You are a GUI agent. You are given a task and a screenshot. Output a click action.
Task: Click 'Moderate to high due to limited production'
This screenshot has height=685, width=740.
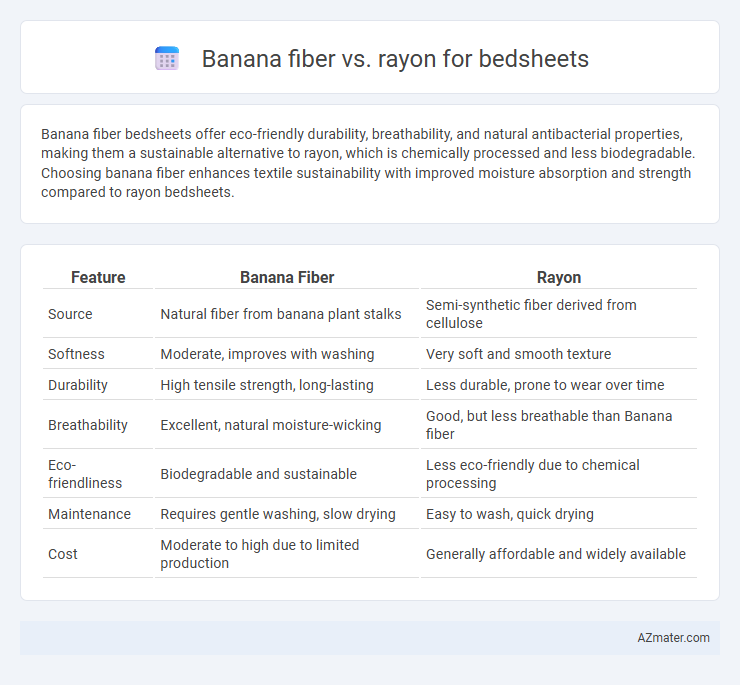point(260,554)
